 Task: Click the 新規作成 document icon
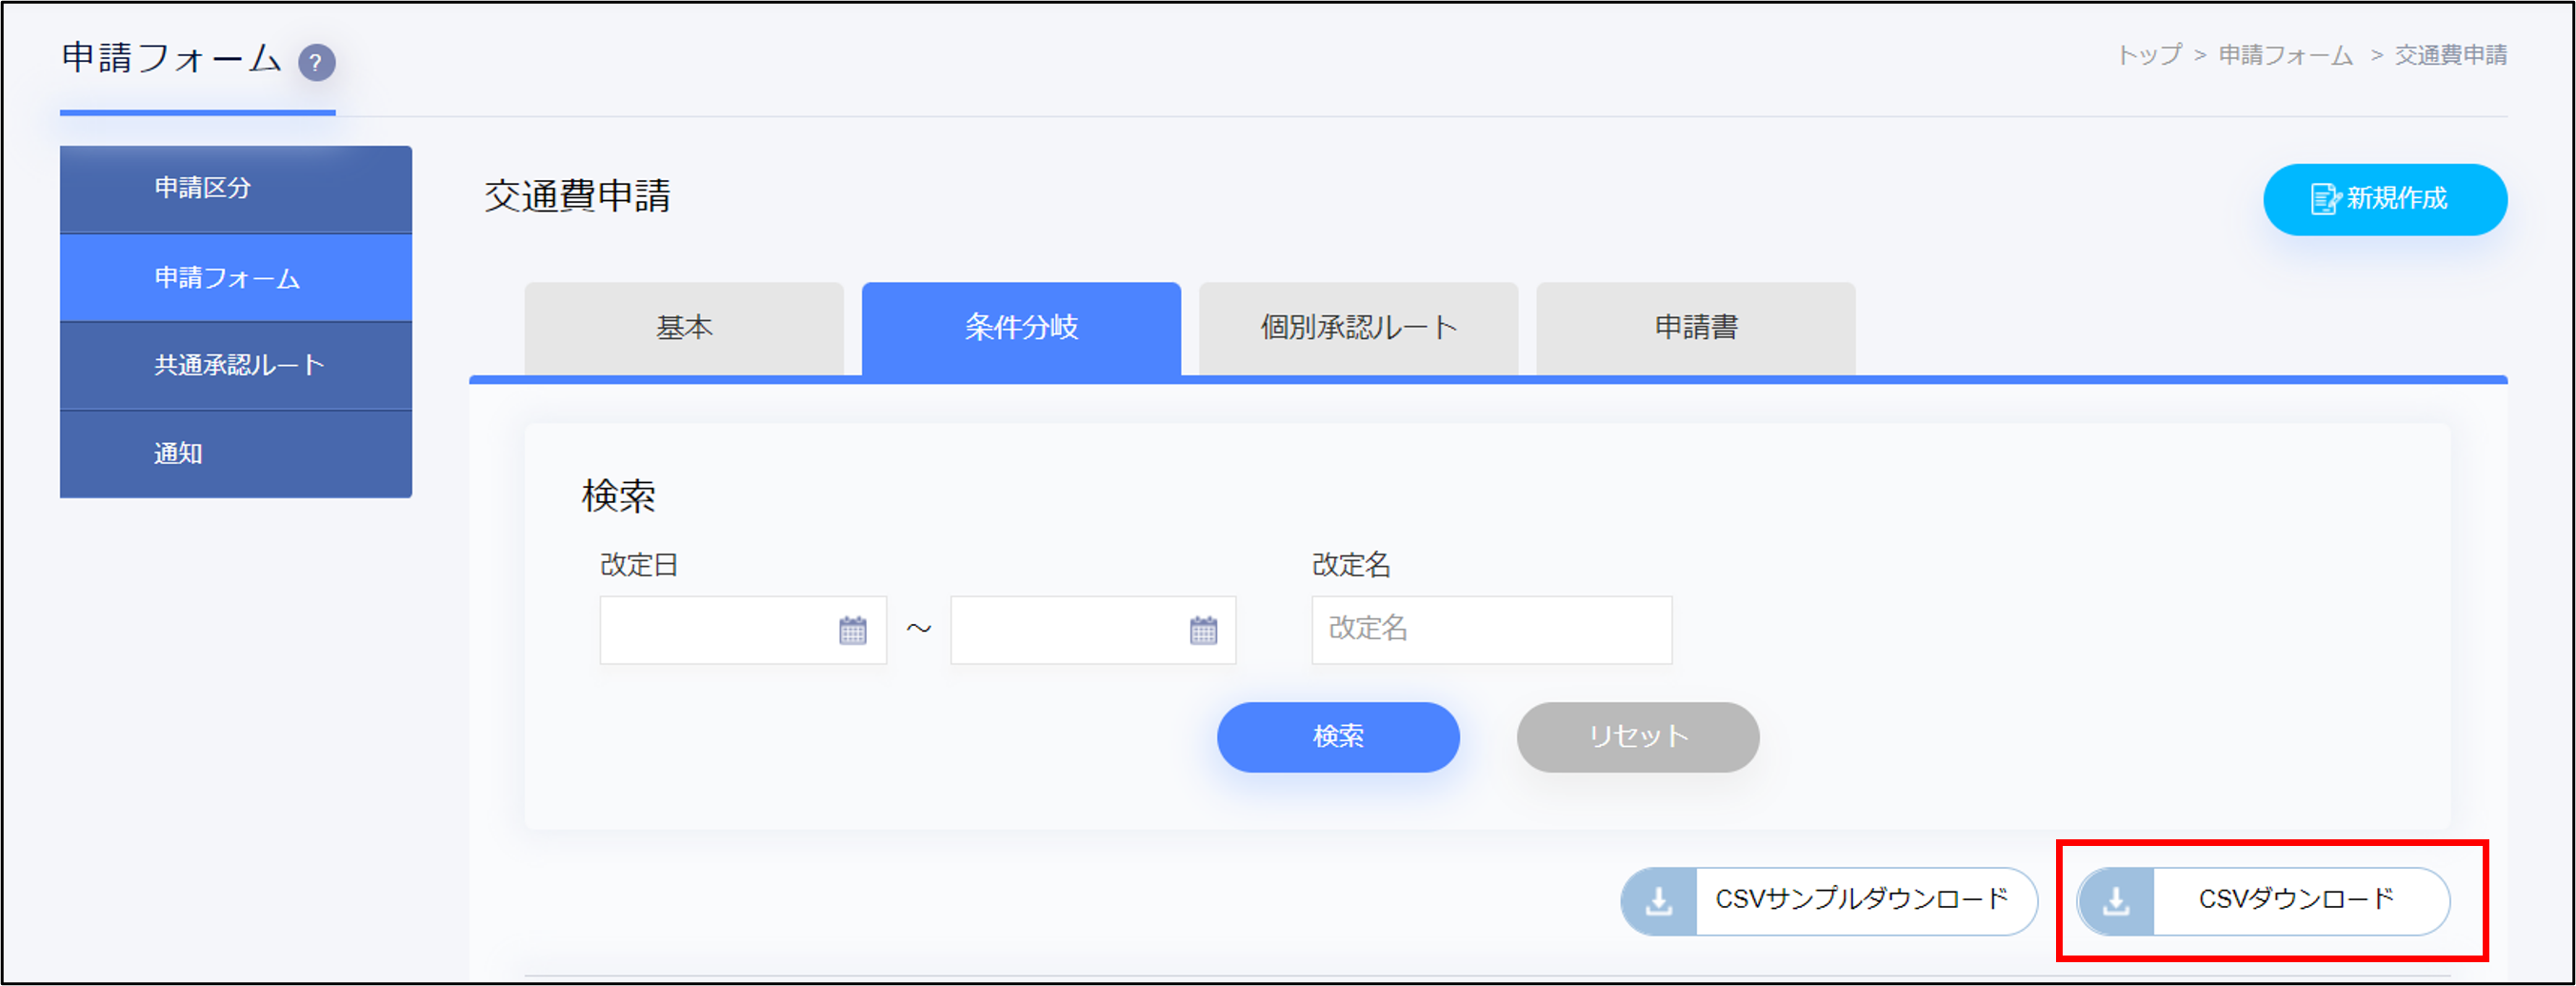pos(2324,199)
